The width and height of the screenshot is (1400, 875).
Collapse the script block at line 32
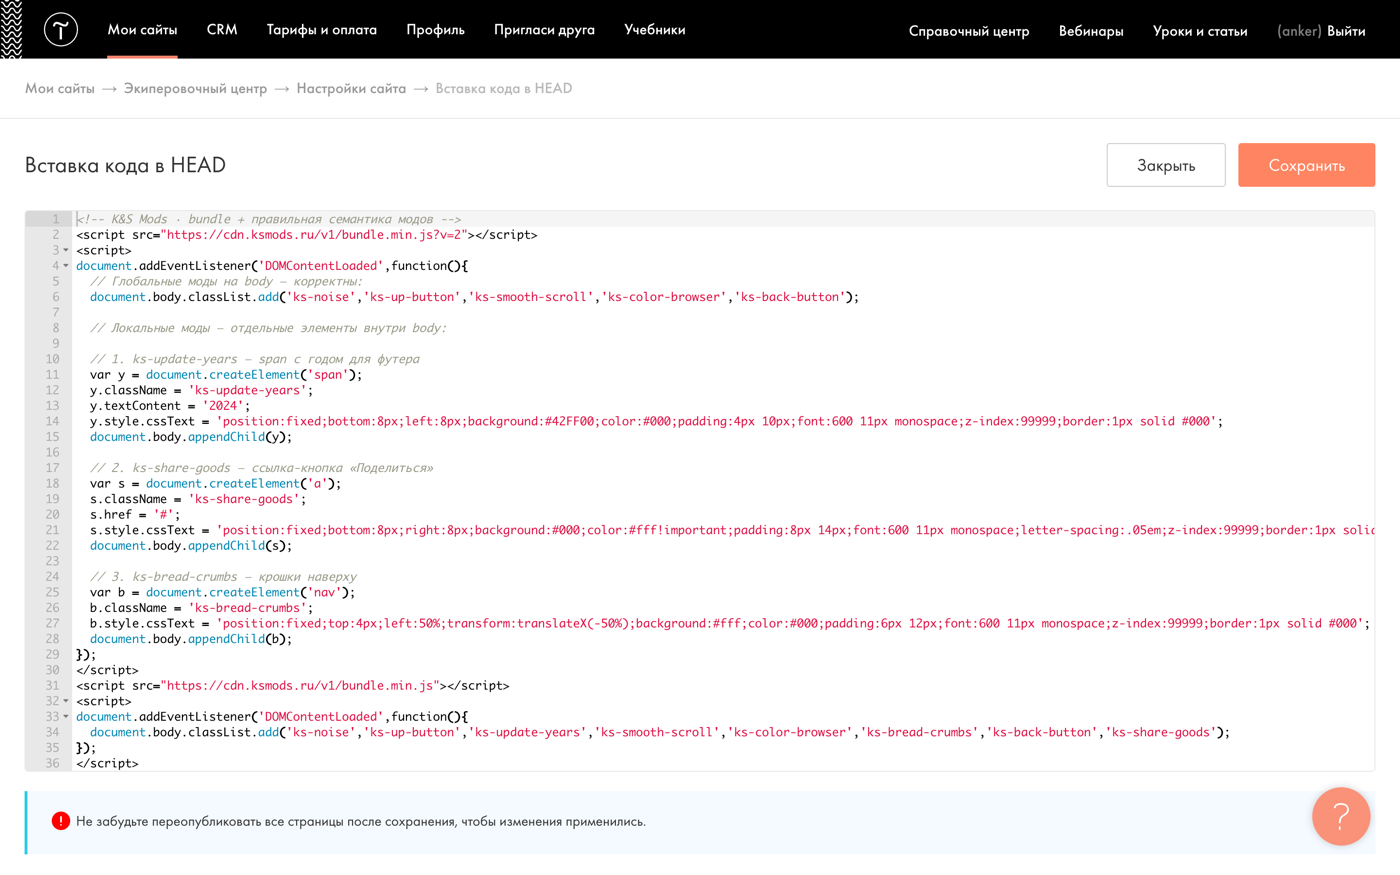coord(66,701)
